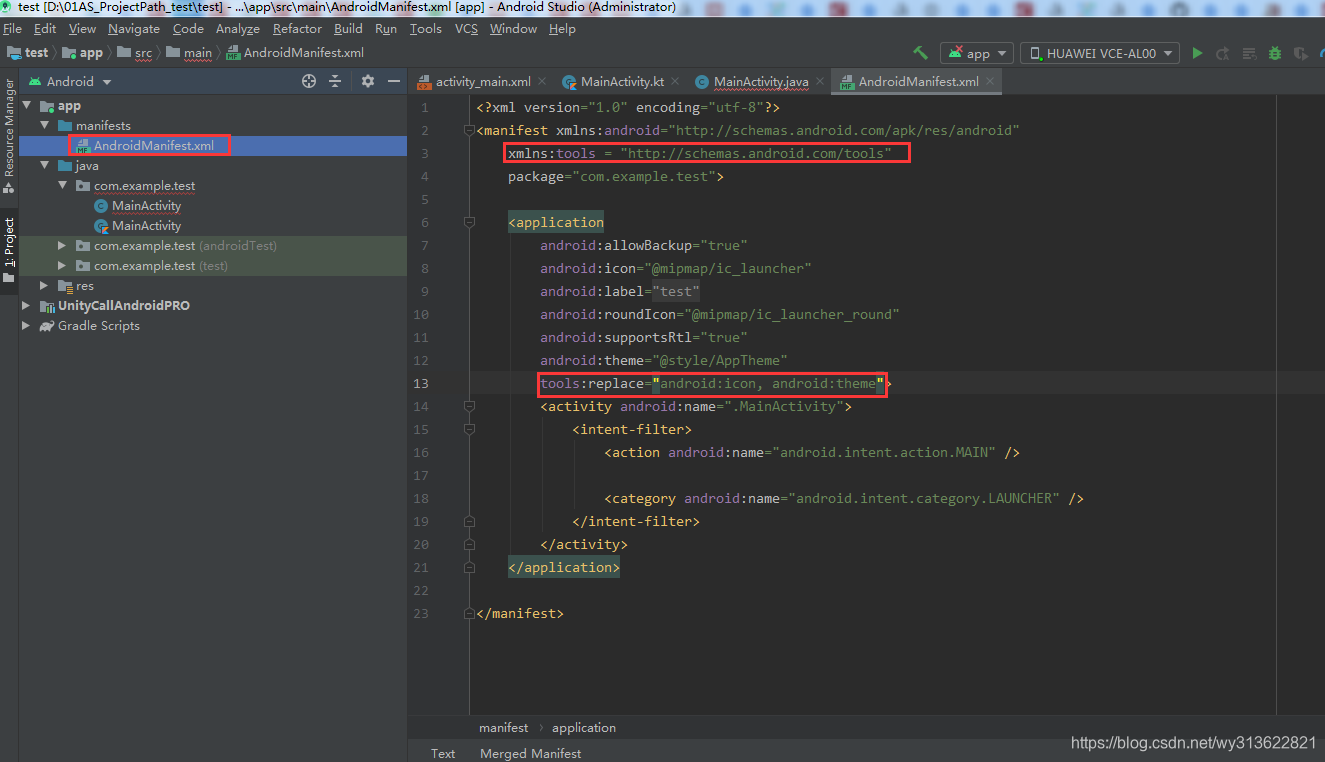Open the View menu
This screenshot has width=1325, height=762.
coord(82,29)
